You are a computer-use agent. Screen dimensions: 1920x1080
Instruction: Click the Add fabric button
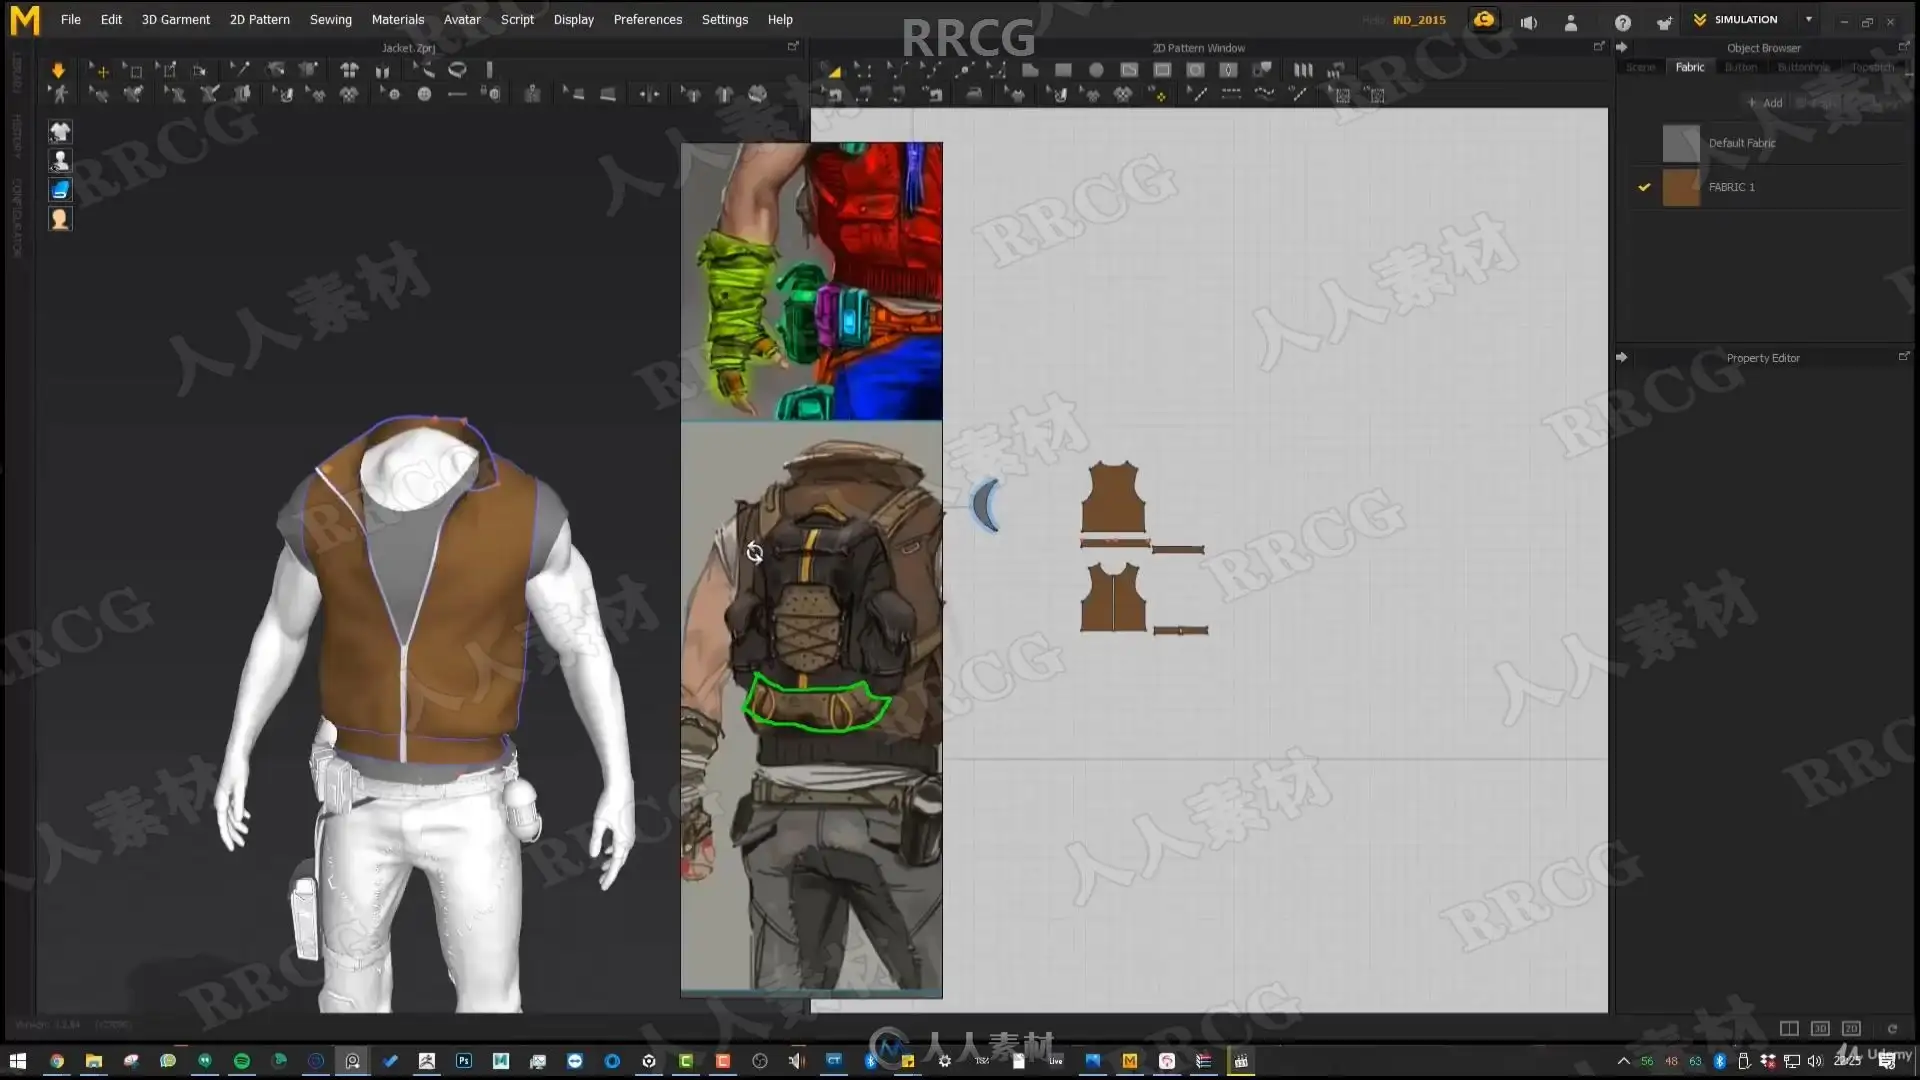(1765, 103)
